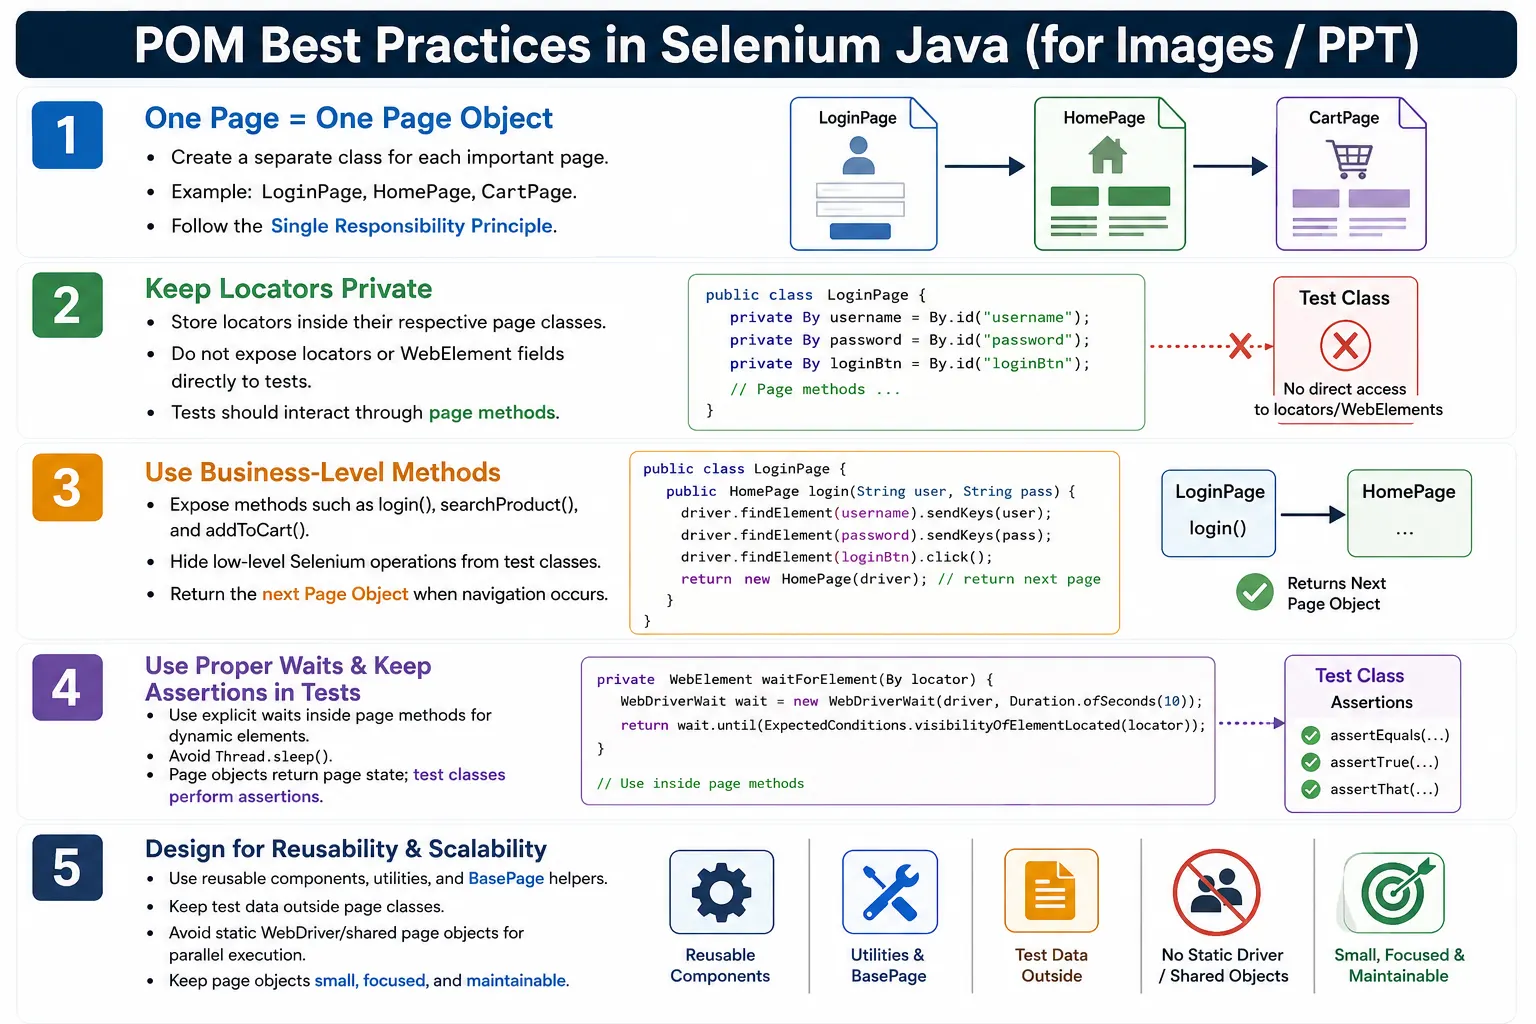This screenshot has width=1536, height=1024.
Task: Click the red X circle in Test Class
Action: click(x=1345, y=346)
